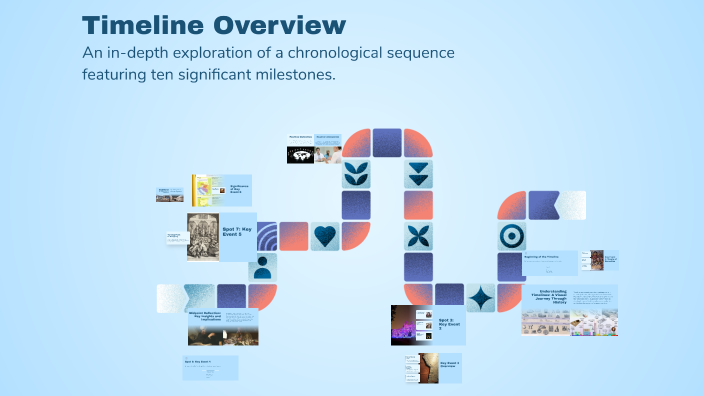Open small text slide left of engraving image
The image size is (704, 396).
click(x=177, y=238)
